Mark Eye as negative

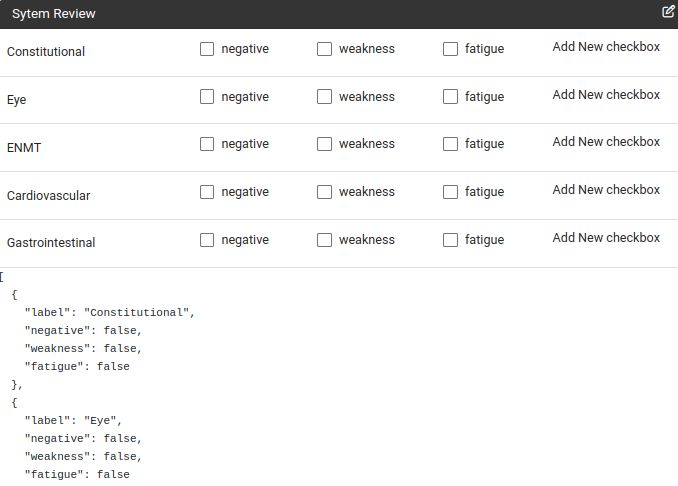[207, 97]
